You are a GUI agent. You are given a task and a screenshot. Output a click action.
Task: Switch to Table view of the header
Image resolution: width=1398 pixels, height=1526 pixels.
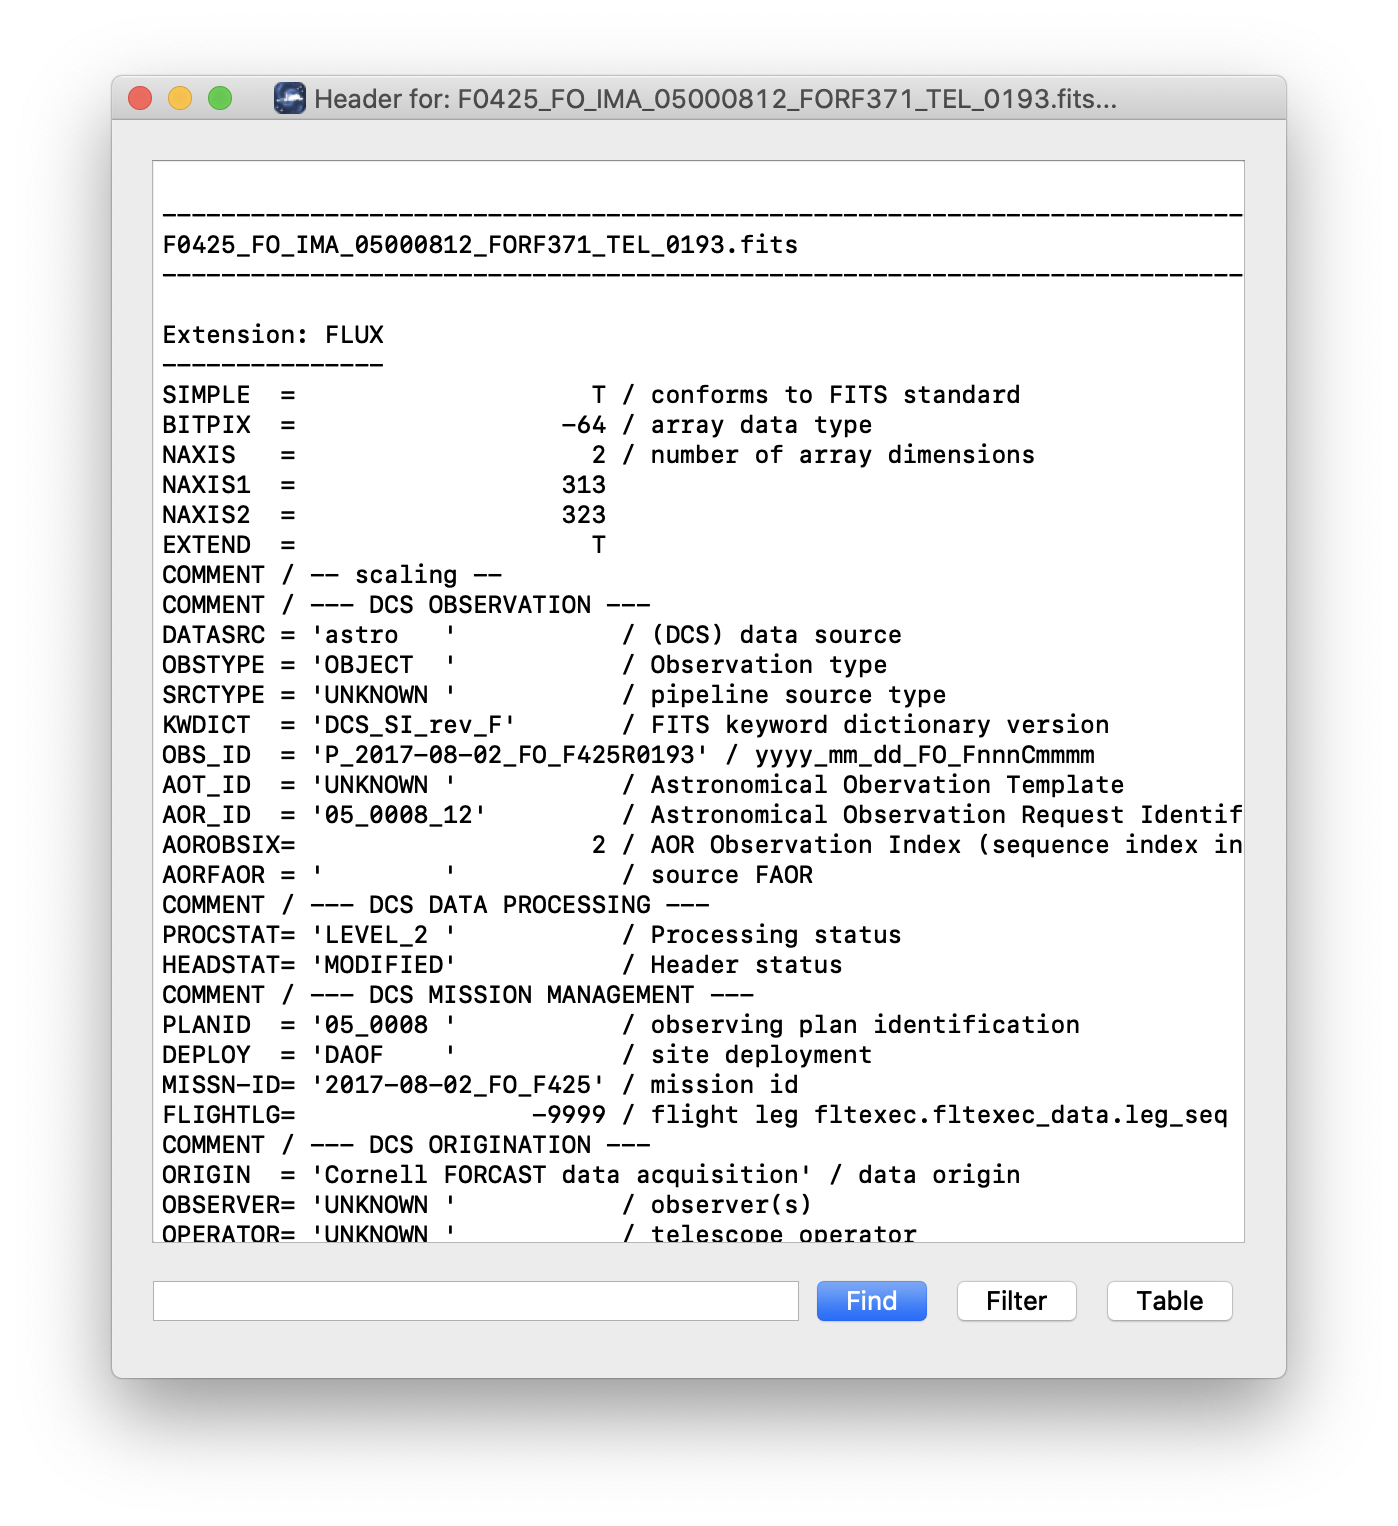[1169, 1301]
